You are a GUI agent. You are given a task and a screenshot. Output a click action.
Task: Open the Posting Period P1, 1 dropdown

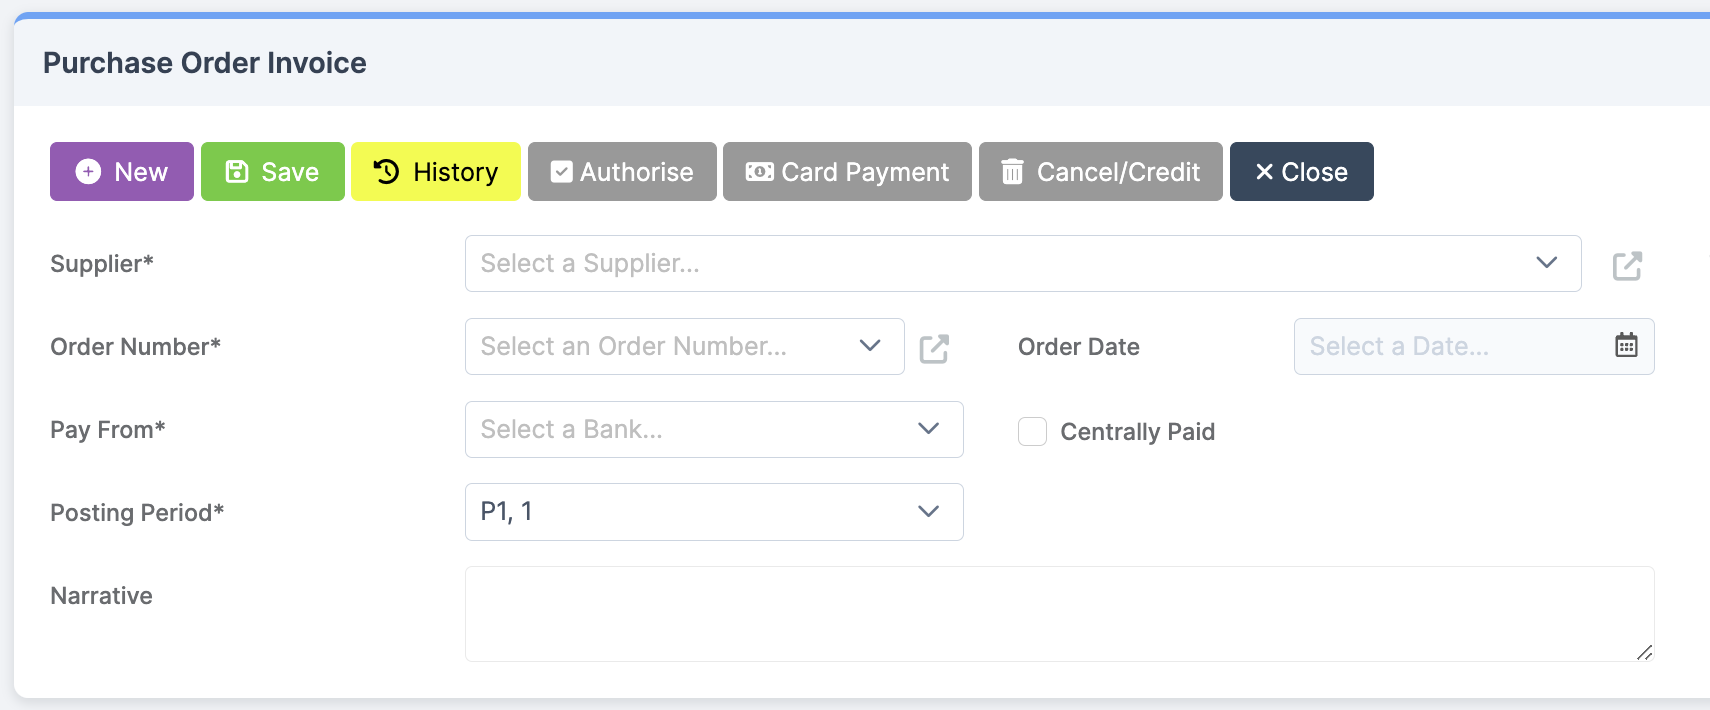point(714,512)
